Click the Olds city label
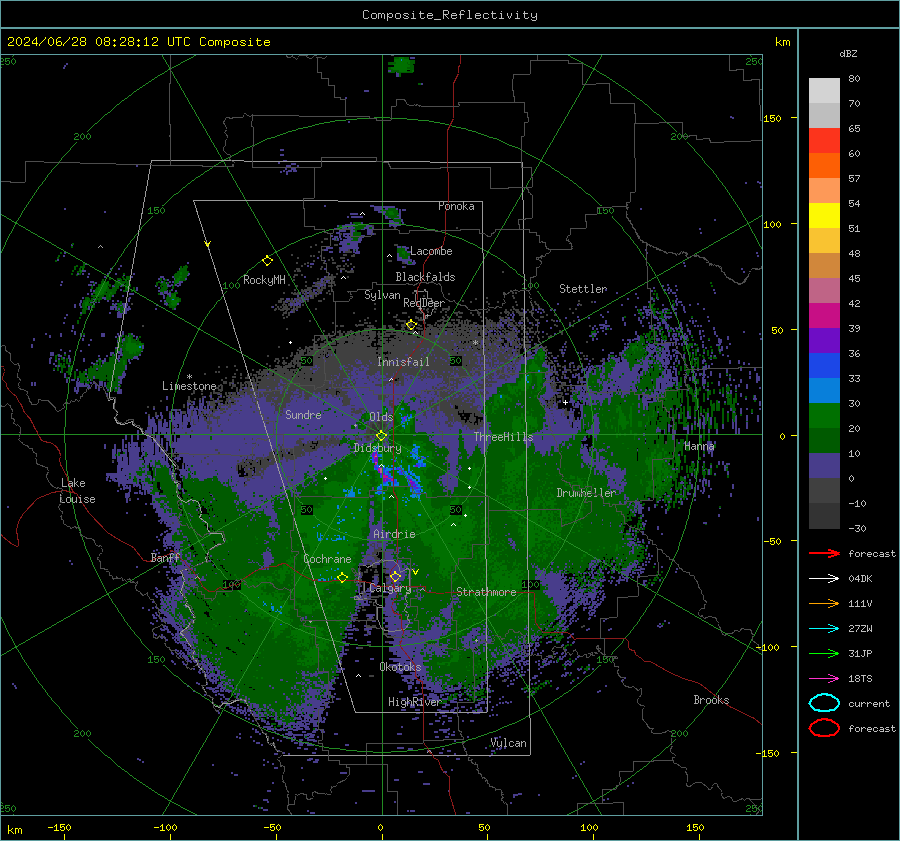This screenshot has width=900, height=841. point(381,417)
